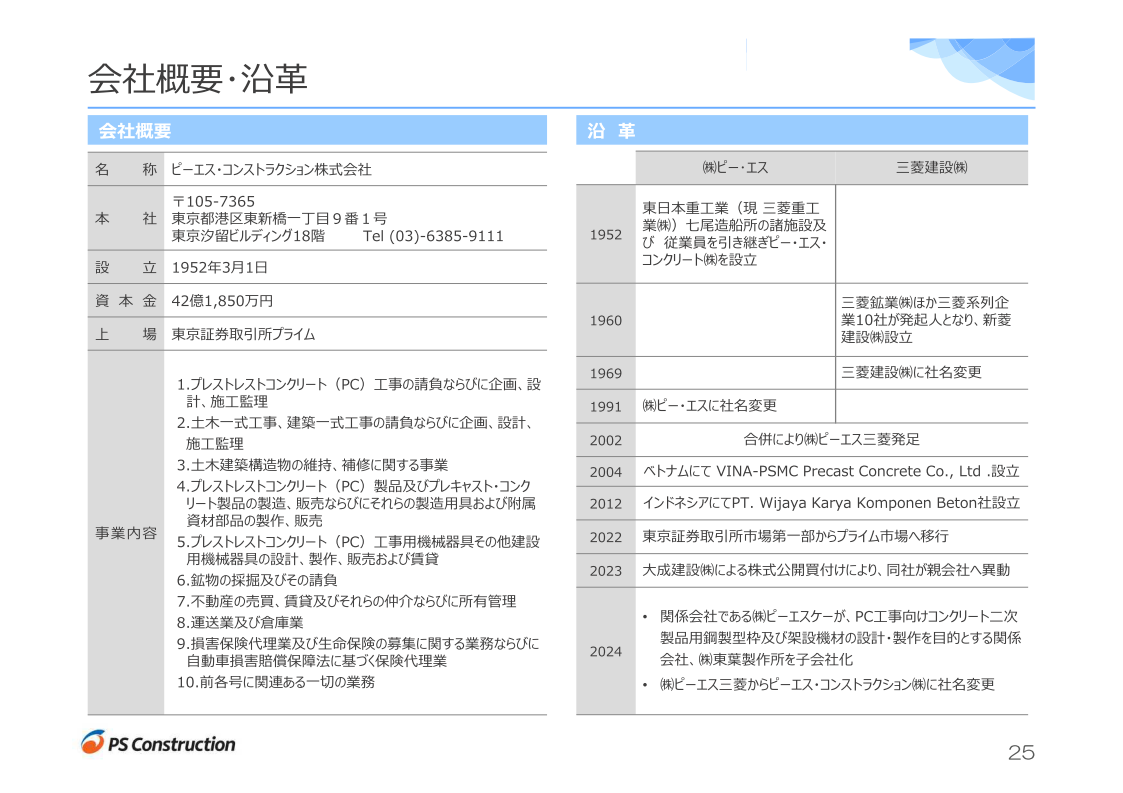Select company name ピーエス・コンストラクション株式会社

pos(271,170)
